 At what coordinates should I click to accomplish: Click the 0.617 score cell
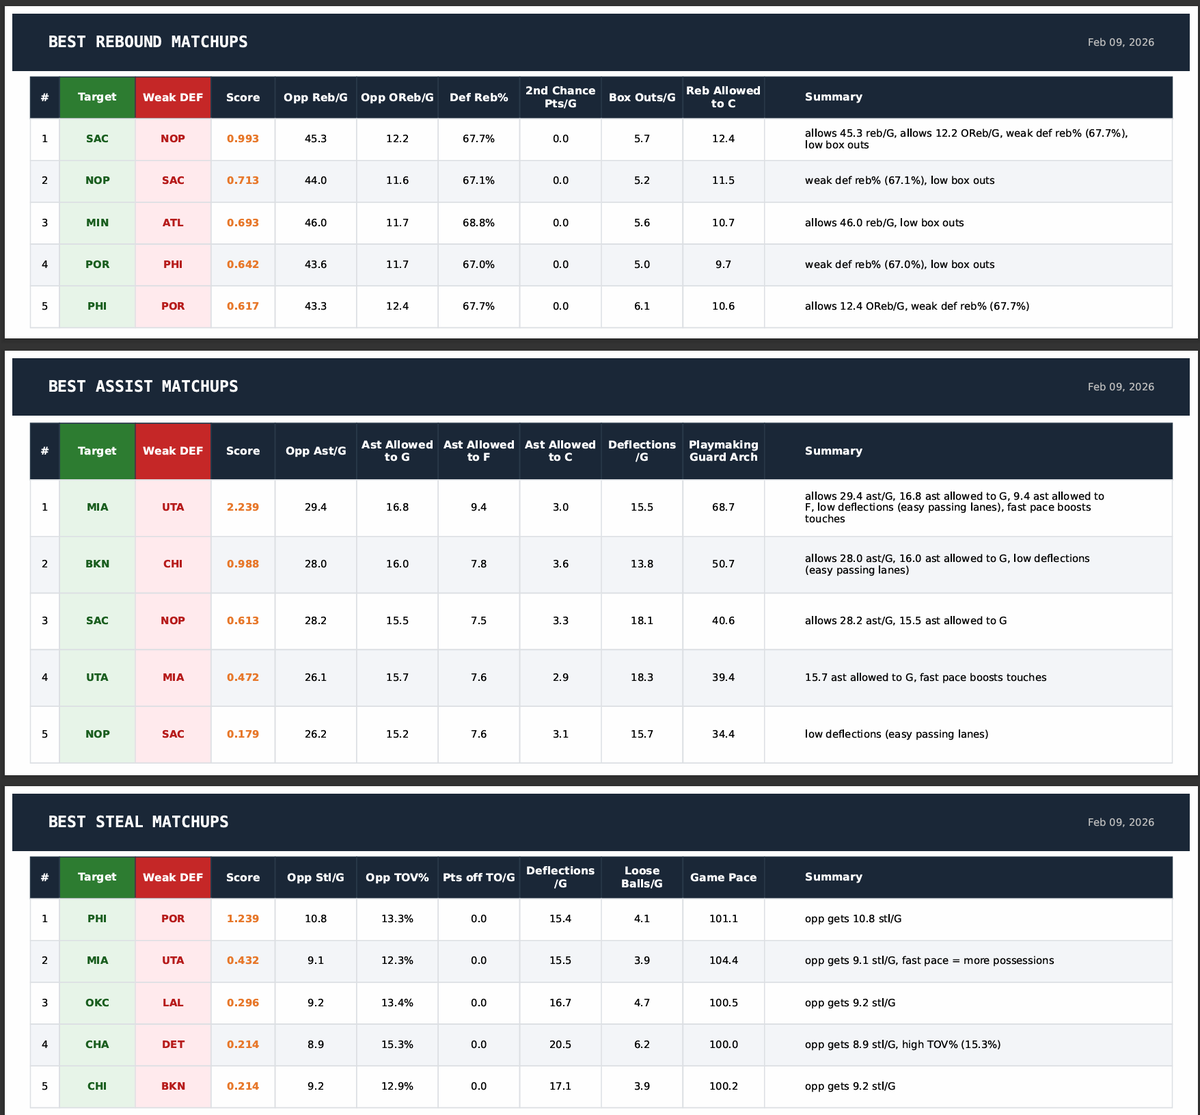243,306
